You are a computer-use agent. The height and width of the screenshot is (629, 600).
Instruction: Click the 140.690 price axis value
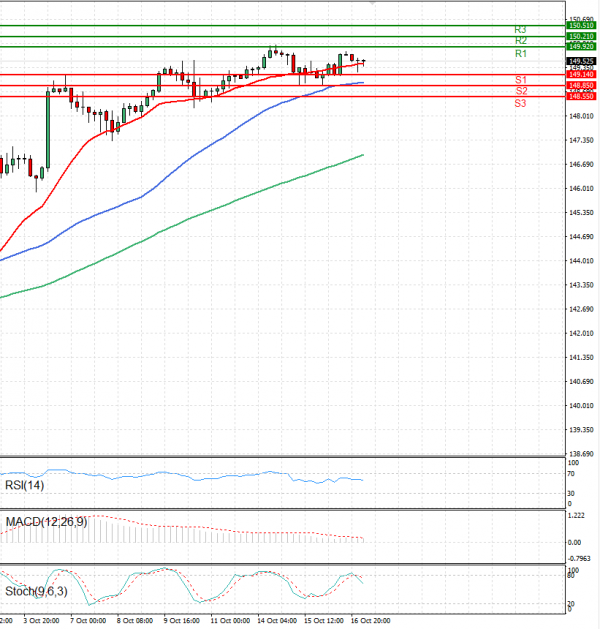pyautogui.click(x=581, y=381)
